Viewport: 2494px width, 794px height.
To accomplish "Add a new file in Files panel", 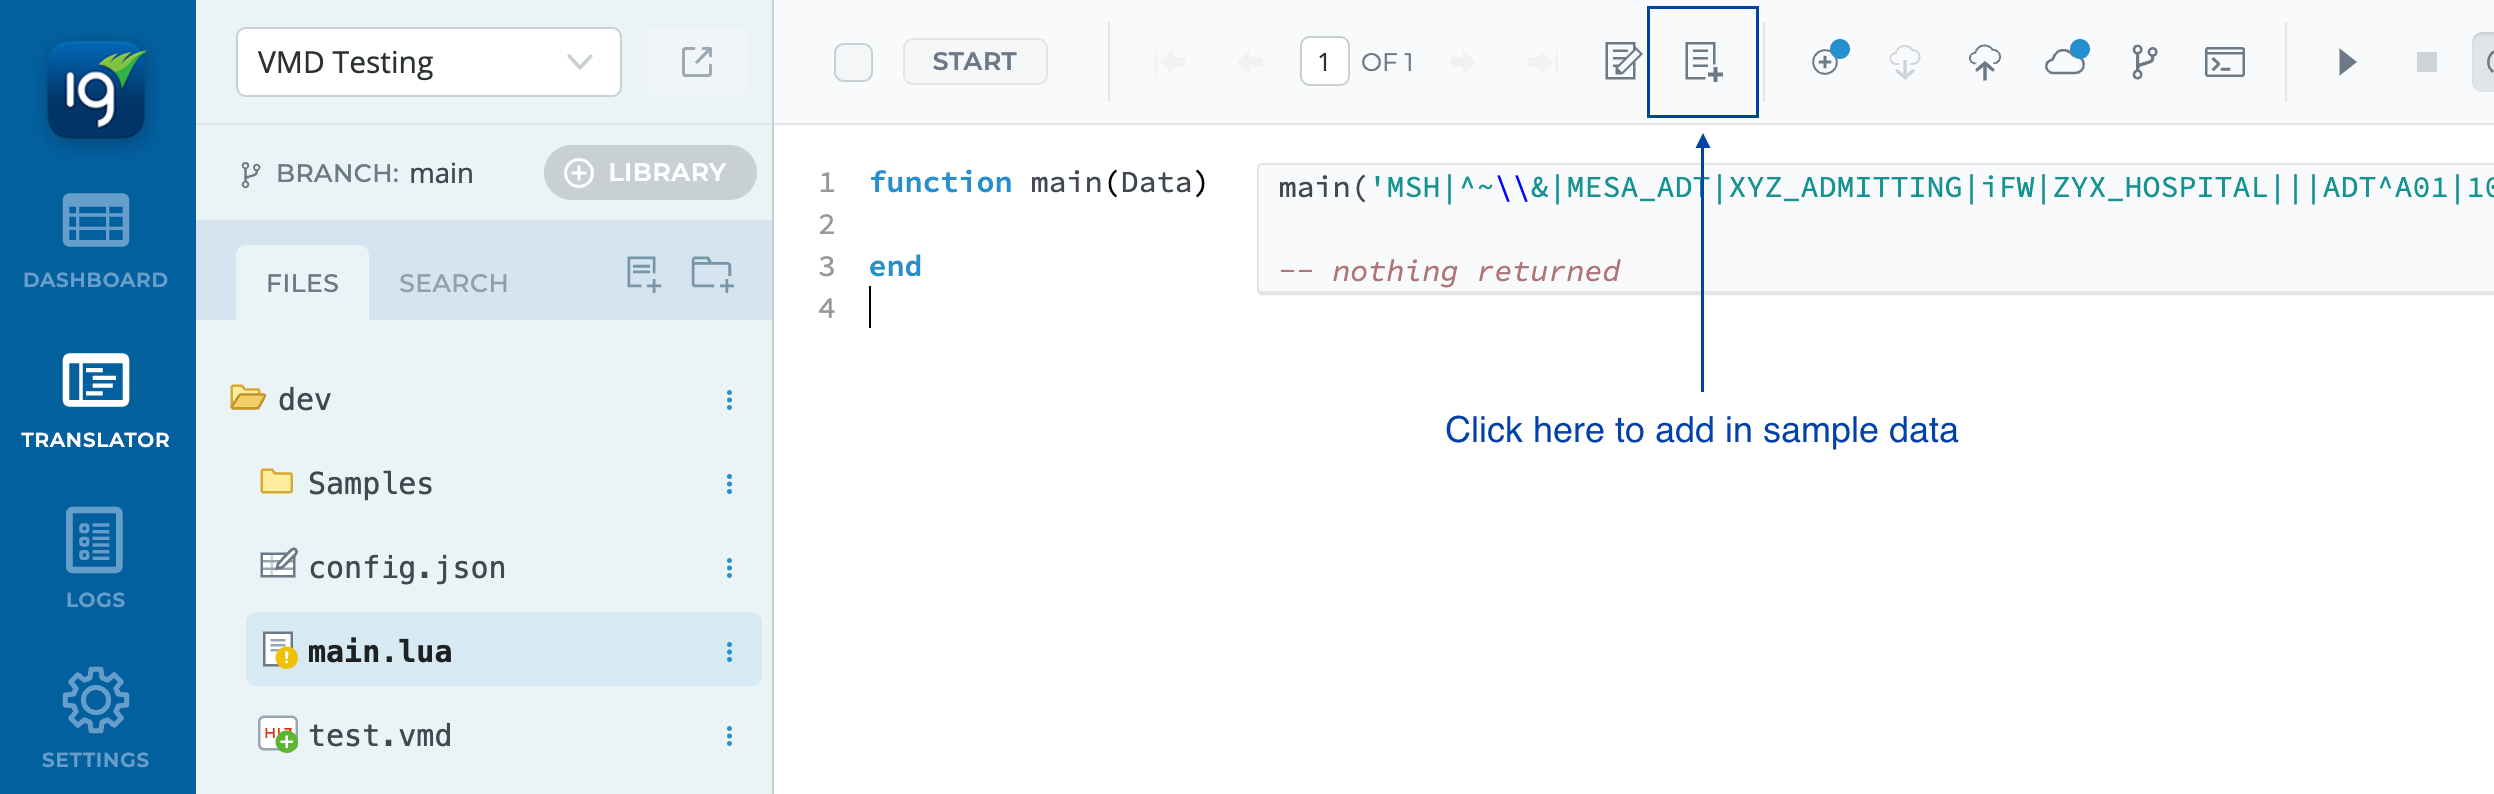I will [643, 273].
